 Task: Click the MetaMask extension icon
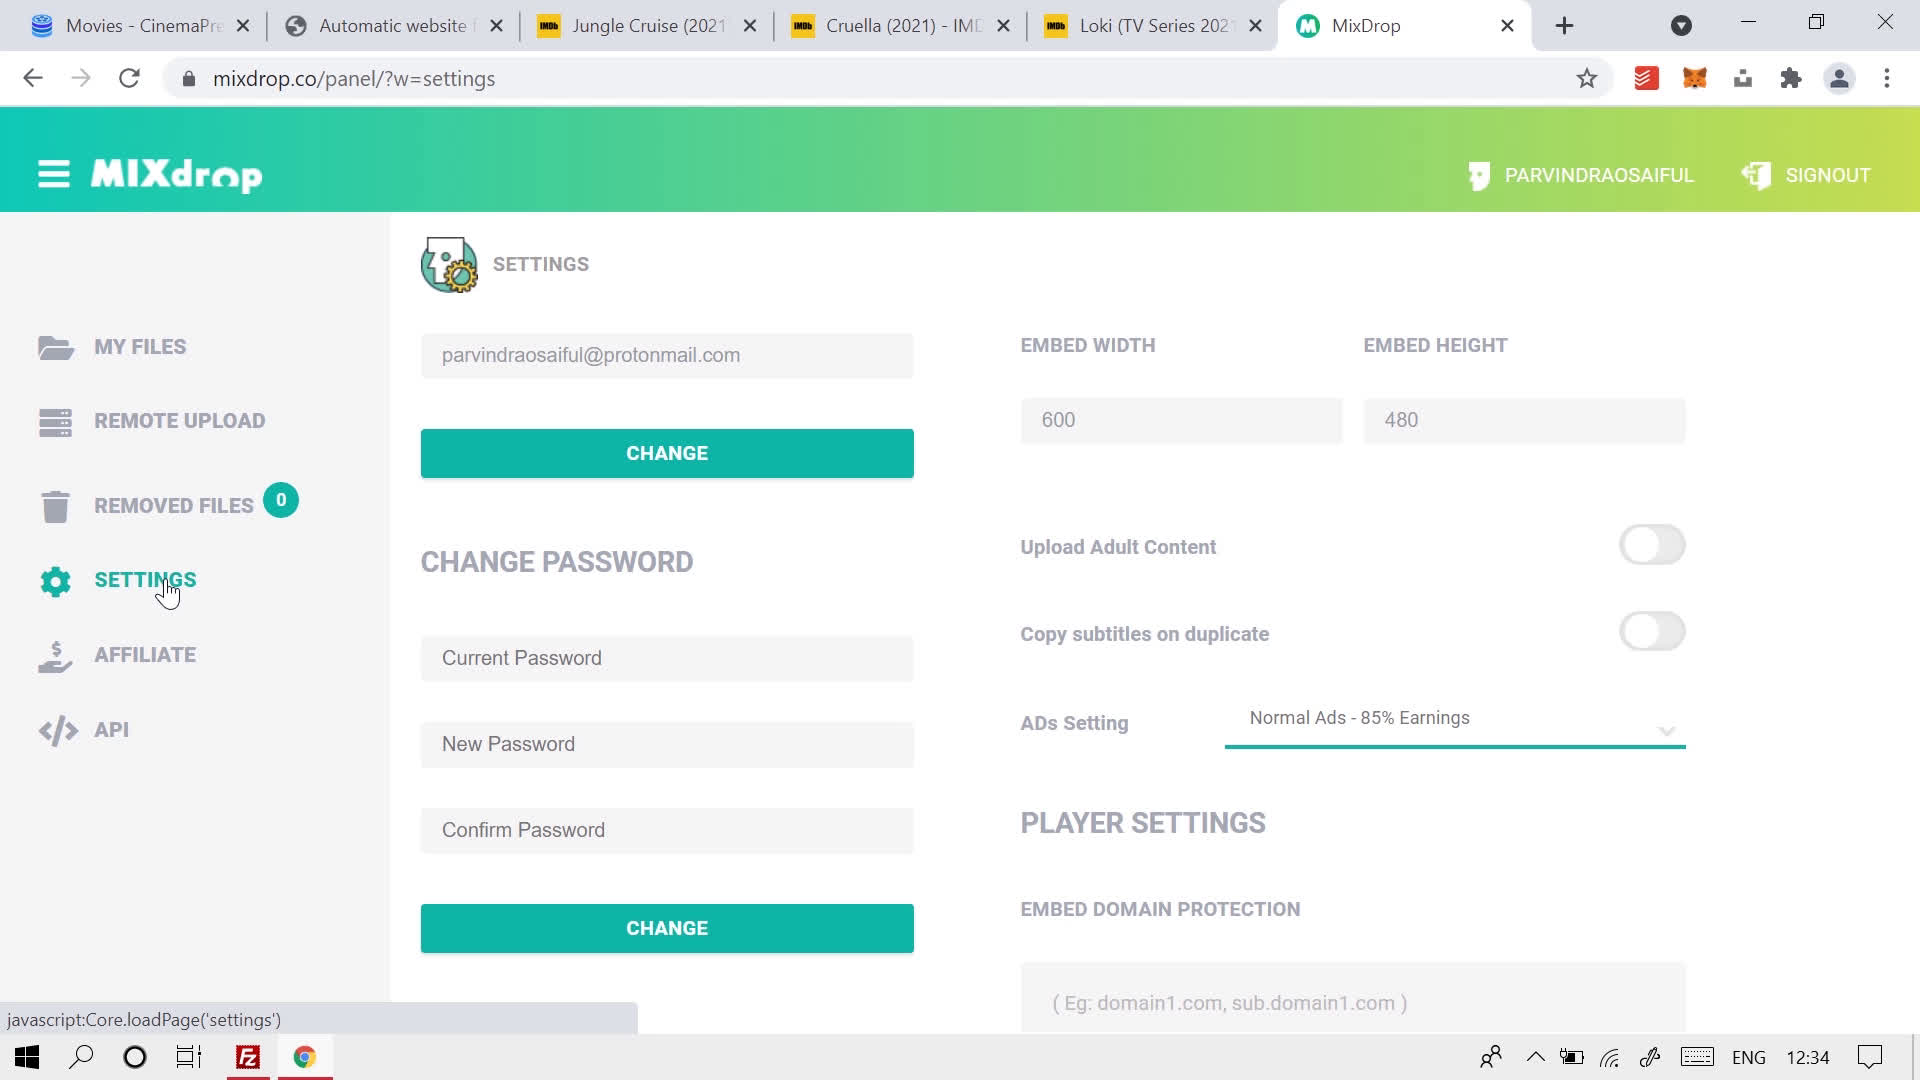(x=1695, y=78)
